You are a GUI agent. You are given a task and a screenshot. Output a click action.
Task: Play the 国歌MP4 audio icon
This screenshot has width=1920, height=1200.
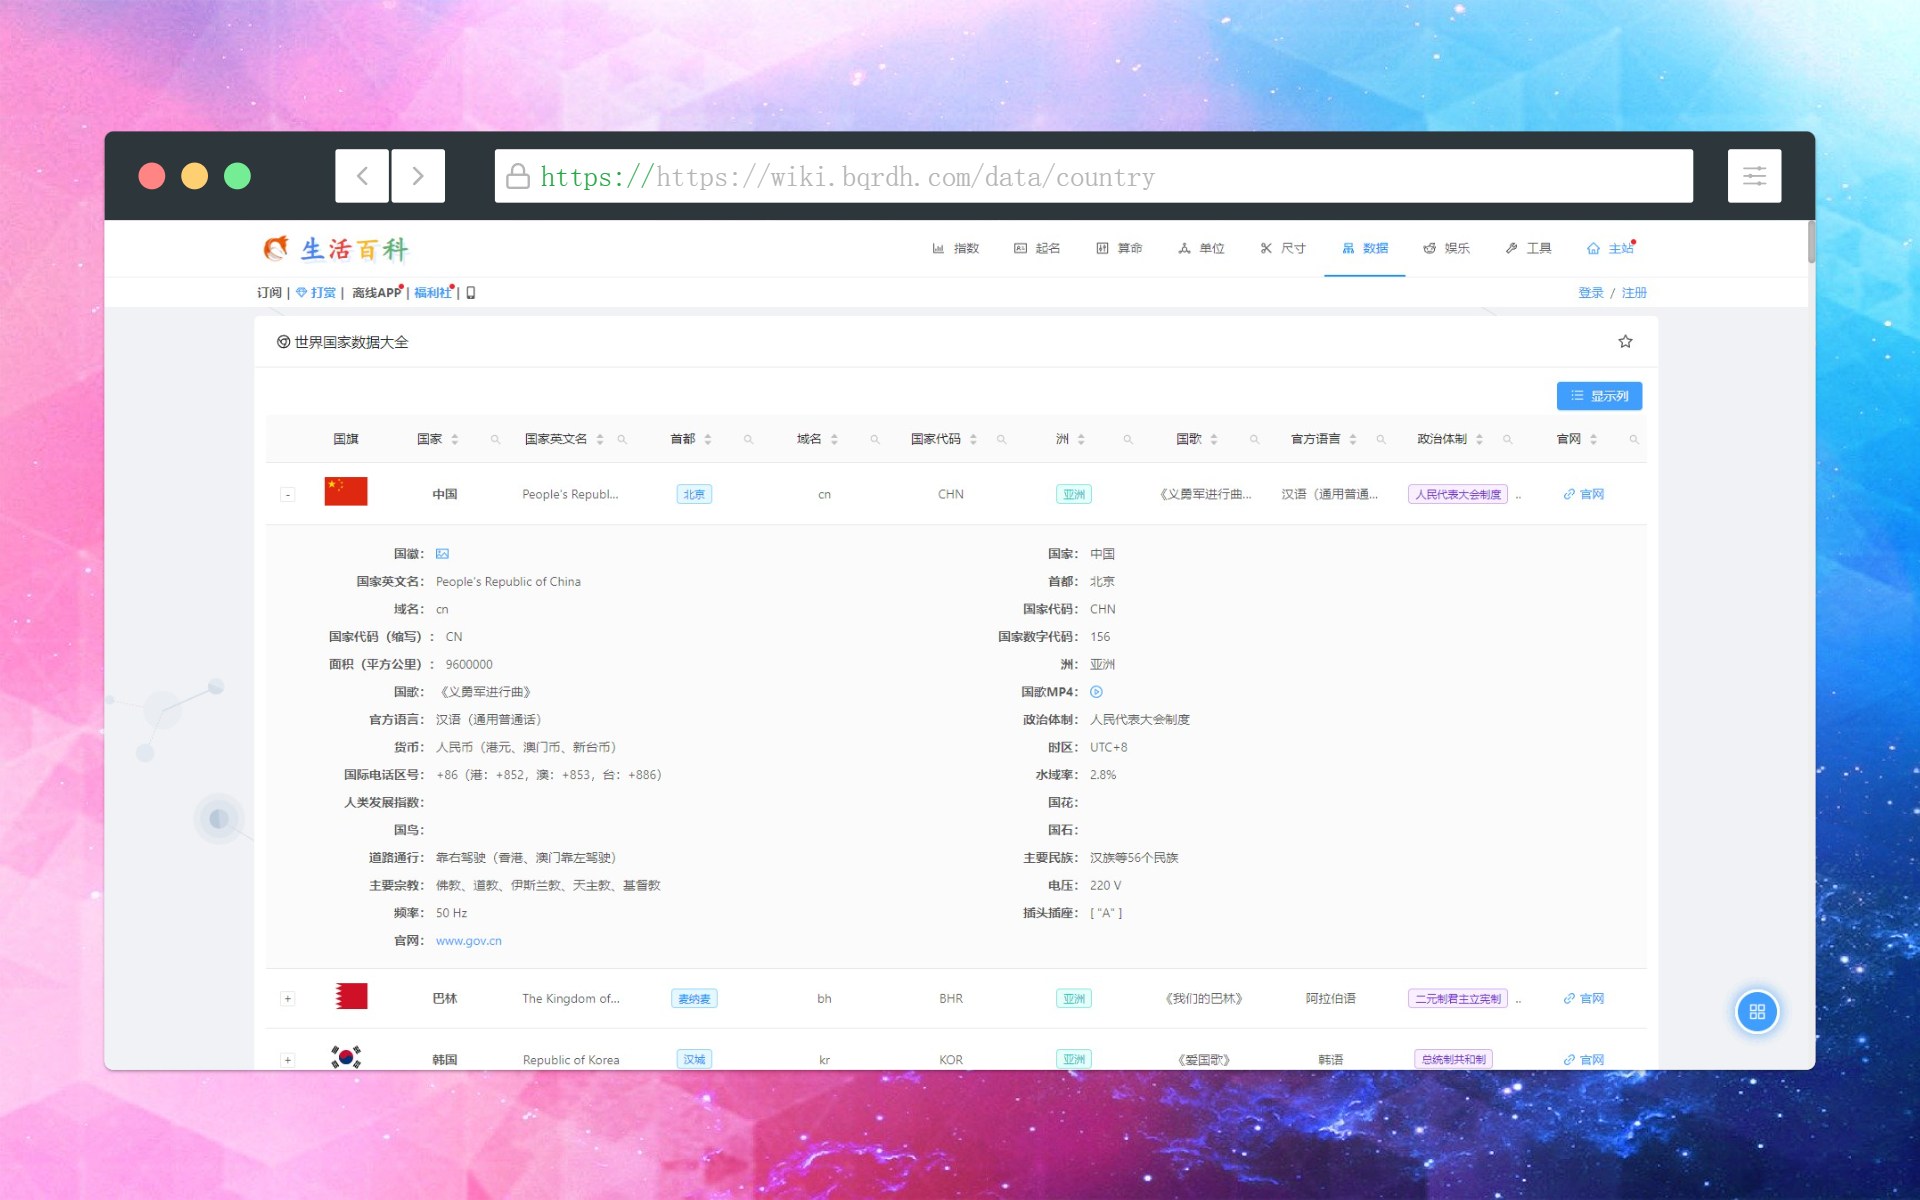(x=1096, y=692)
